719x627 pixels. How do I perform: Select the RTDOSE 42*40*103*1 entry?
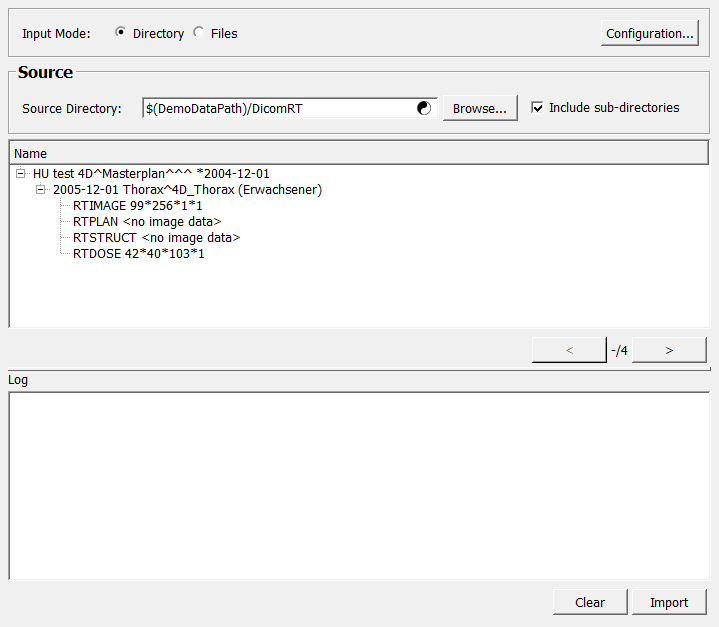138,253
